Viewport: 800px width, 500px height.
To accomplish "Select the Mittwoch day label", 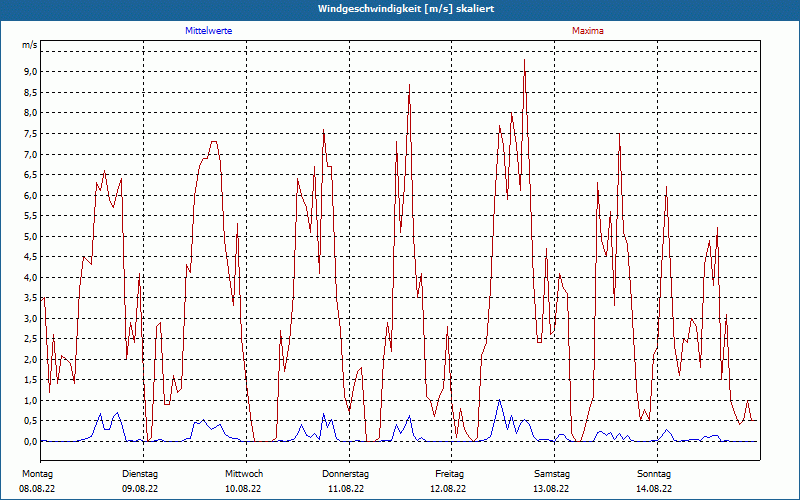I will [x=244, y=474].
